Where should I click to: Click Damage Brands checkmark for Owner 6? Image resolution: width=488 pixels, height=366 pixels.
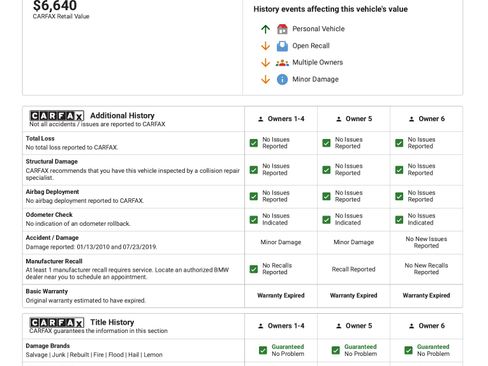[408, 350]
